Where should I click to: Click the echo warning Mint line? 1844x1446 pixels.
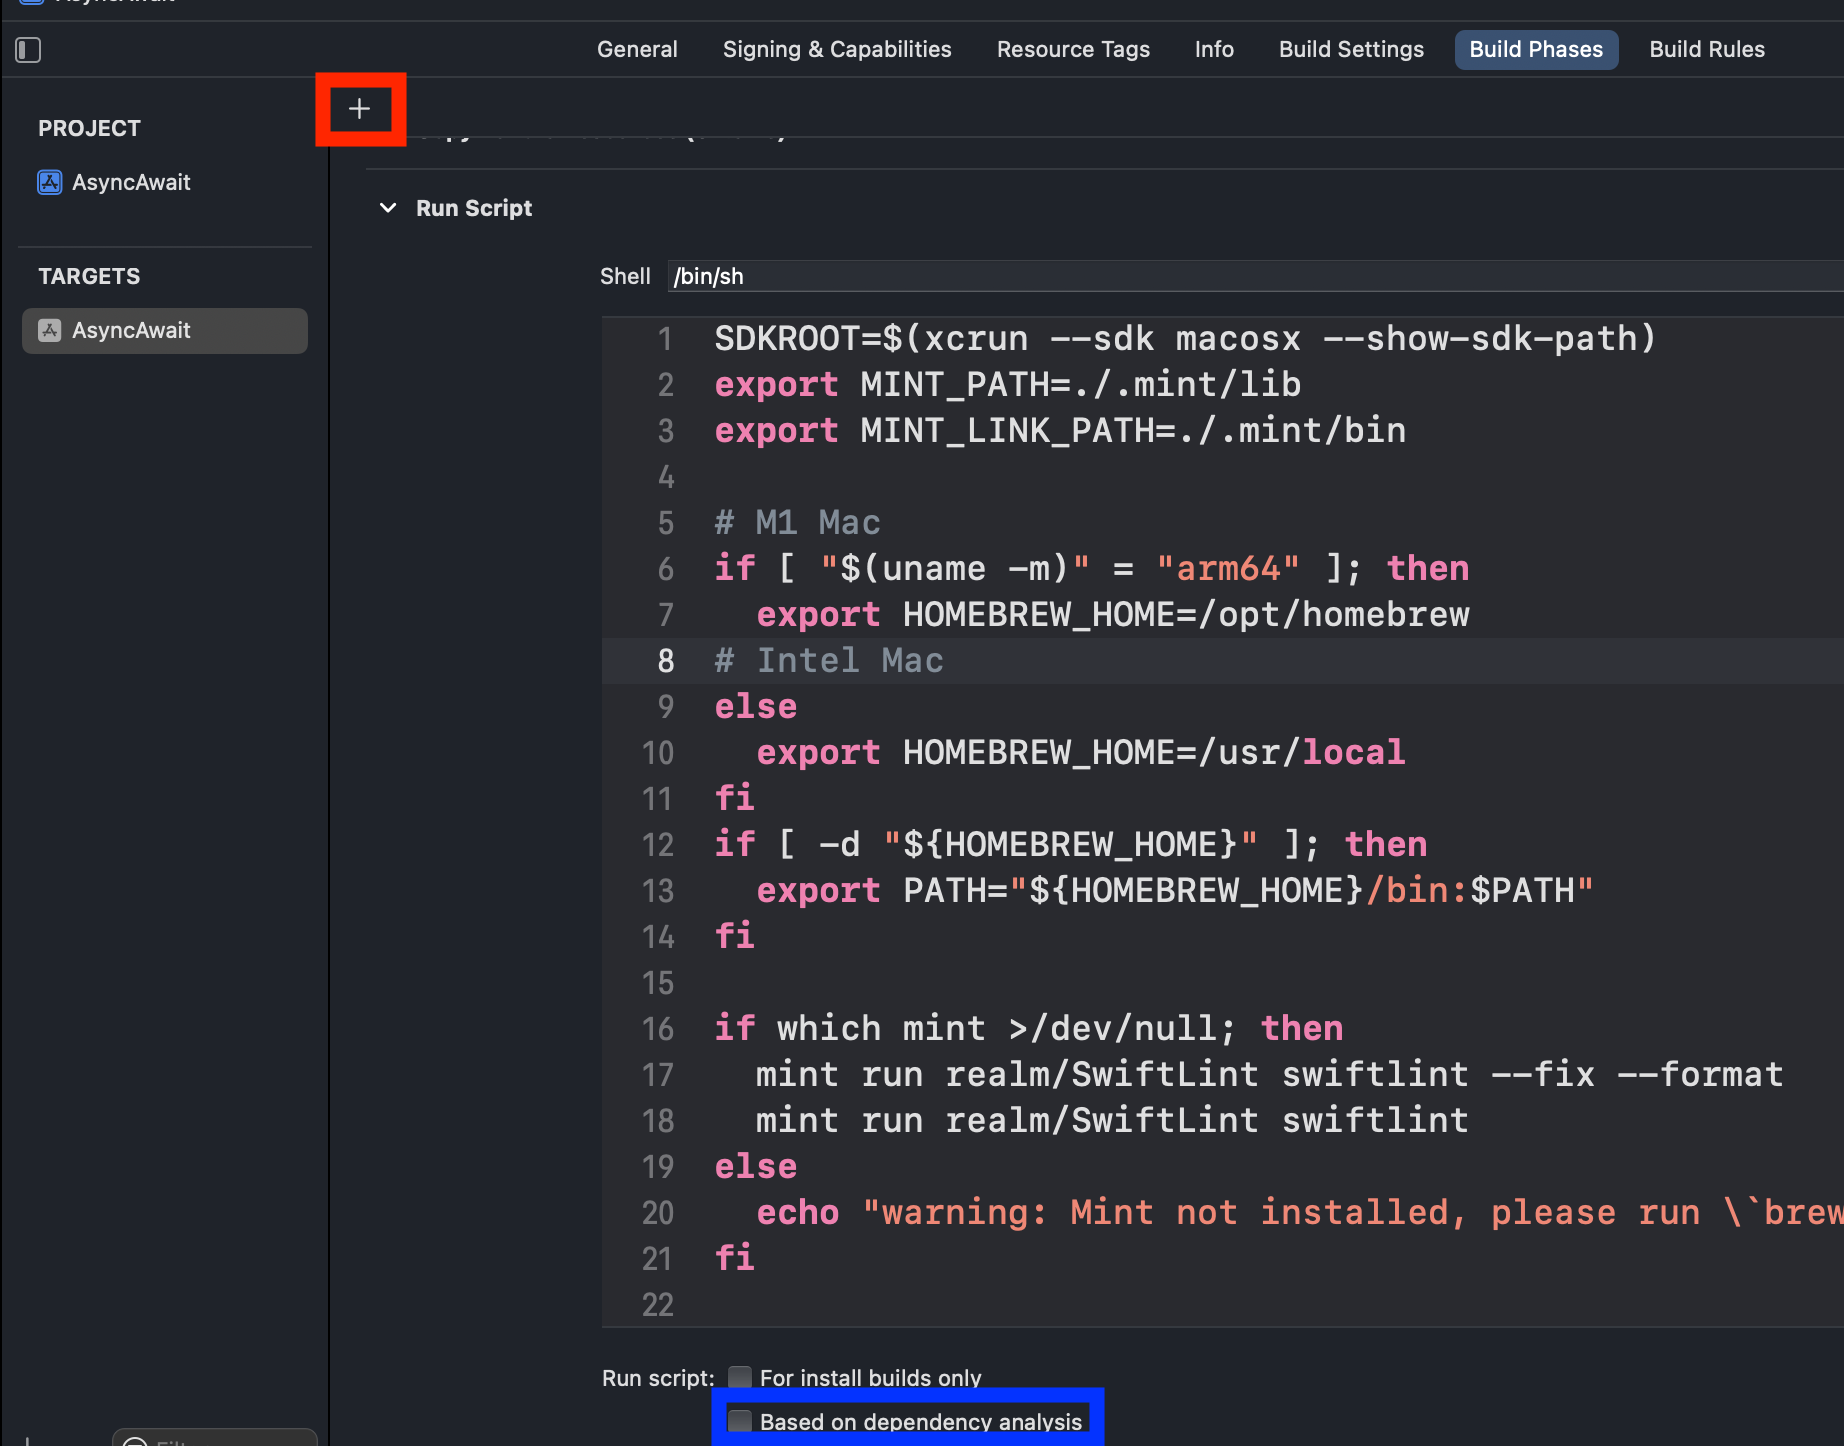pyautogui.click(x=1300, y=1213)
